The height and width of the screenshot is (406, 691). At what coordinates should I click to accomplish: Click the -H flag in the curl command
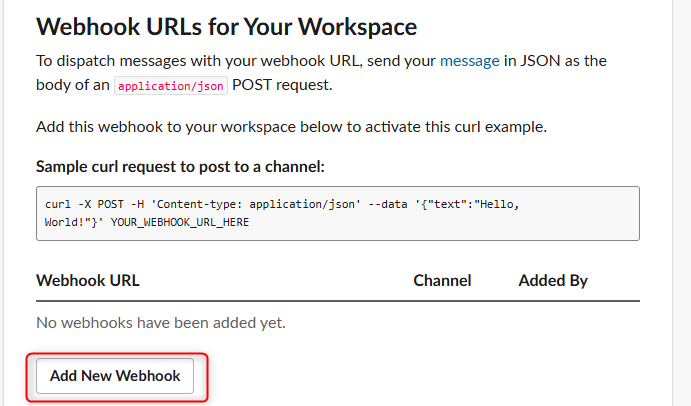tap(137, 205)
